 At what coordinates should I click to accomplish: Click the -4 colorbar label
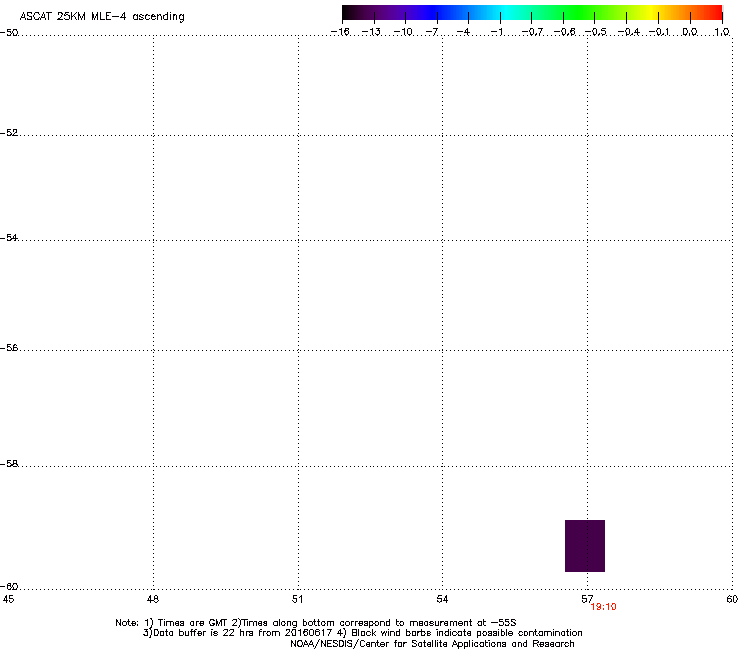tap(463, 32)
